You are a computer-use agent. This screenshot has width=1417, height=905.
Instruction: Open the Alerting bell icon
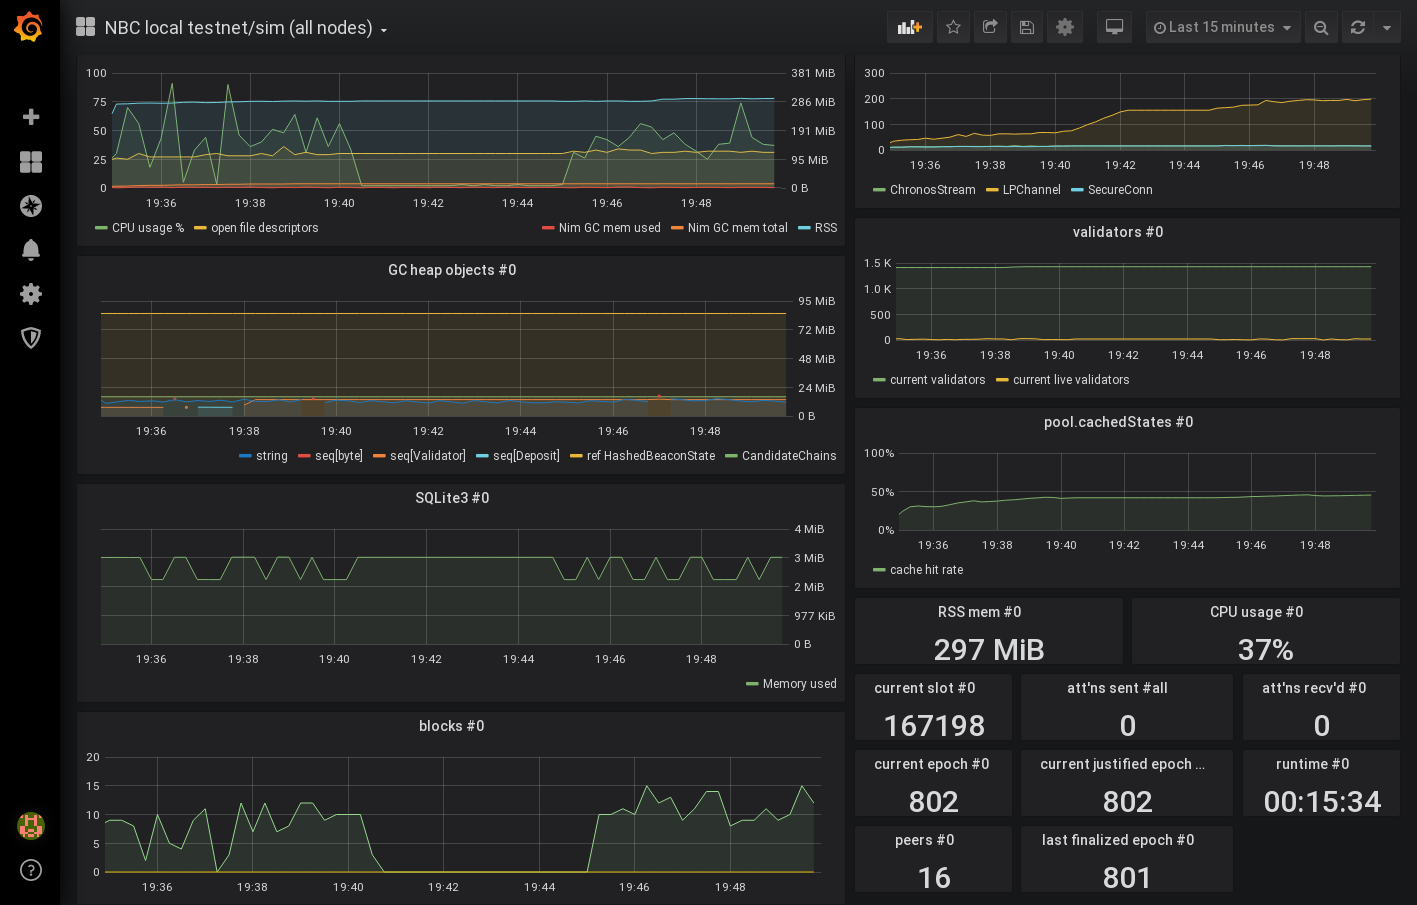31,250
